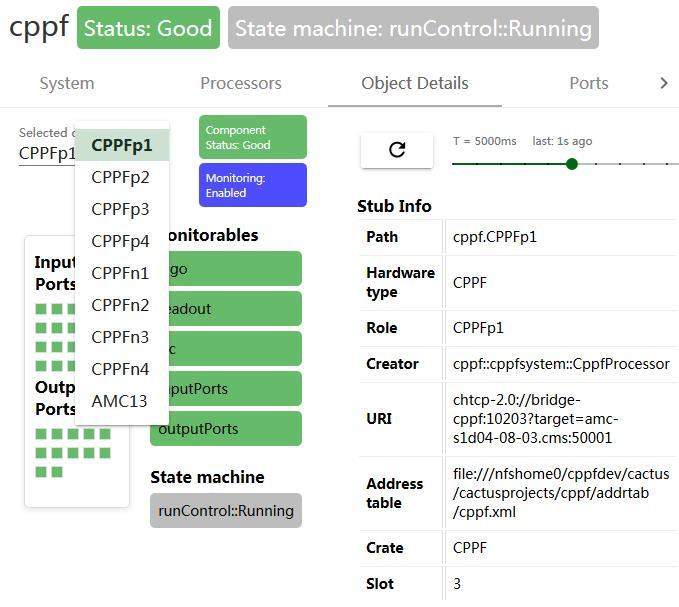Click the URI value chtcp-2.0://bridge-cppf

[535, 419]
